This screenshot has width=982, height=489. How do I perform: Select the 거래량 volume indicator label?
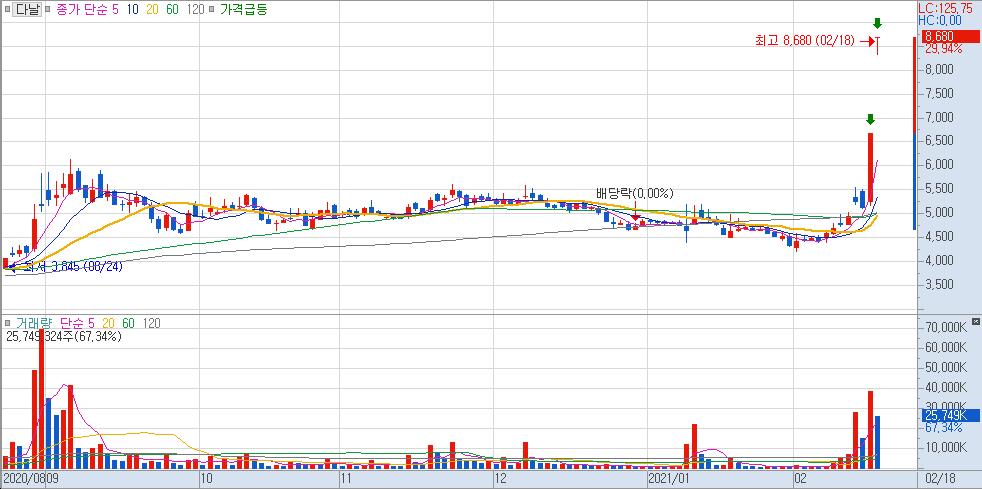pos(33,323)
